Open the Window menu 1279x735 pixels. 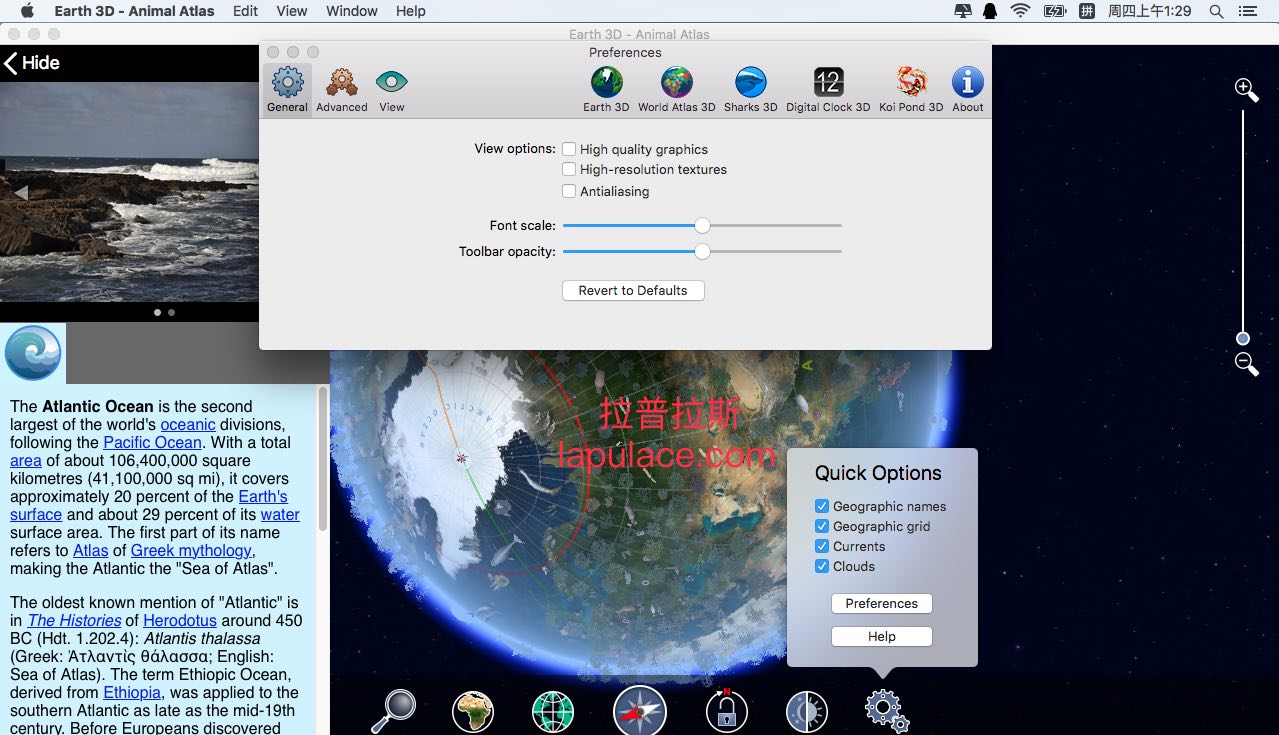pyautogui.click(x=352, y=11)
